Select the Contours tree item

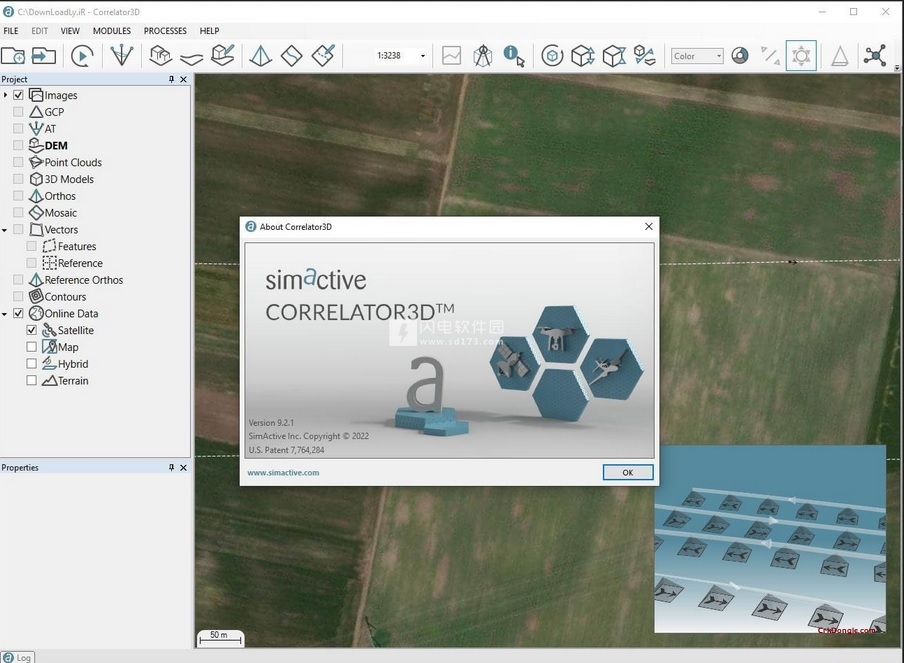point(65,296)
